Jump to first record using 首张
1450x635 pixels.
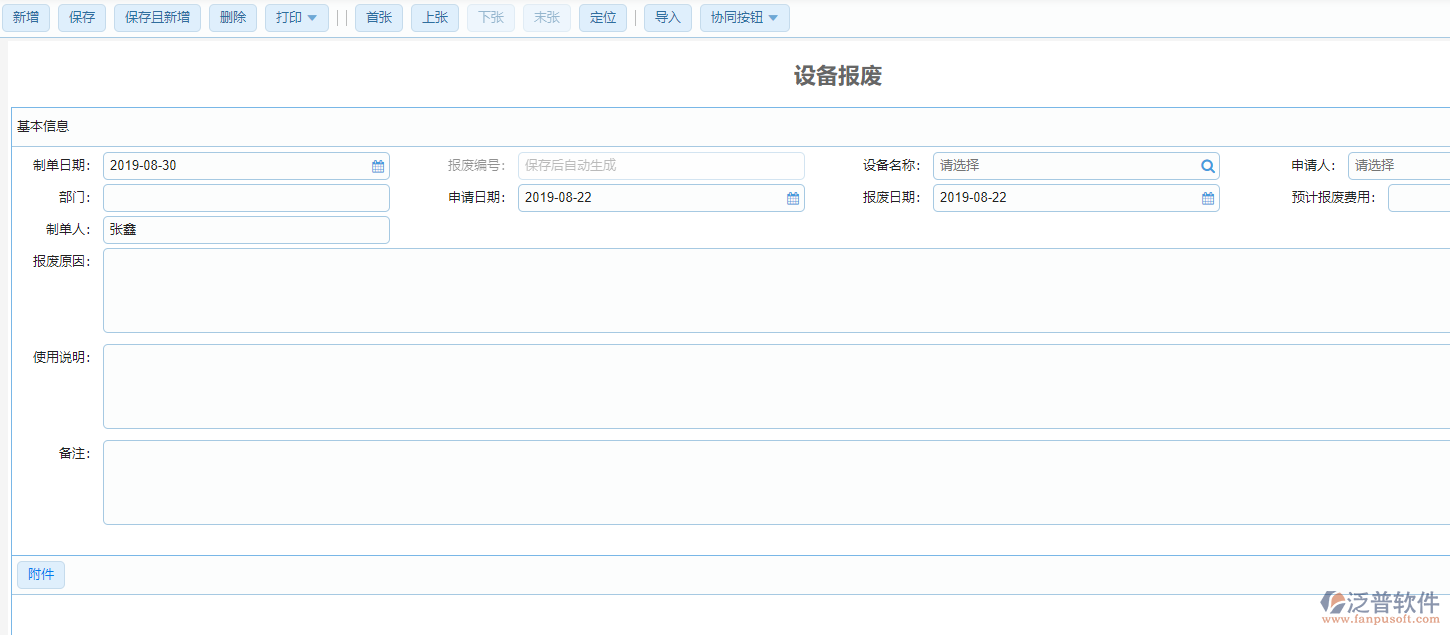click(378, 17)
